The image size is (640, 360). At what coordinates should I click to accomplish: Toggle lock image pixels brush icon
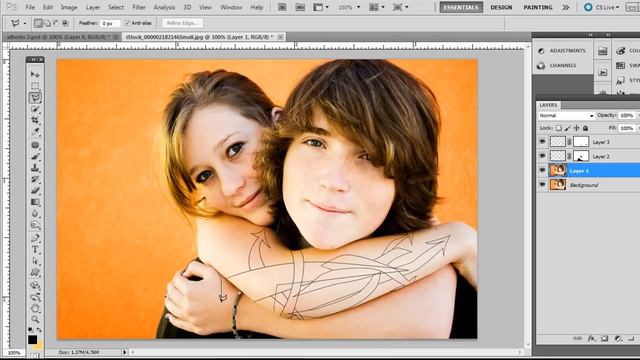tap(567, 128)
